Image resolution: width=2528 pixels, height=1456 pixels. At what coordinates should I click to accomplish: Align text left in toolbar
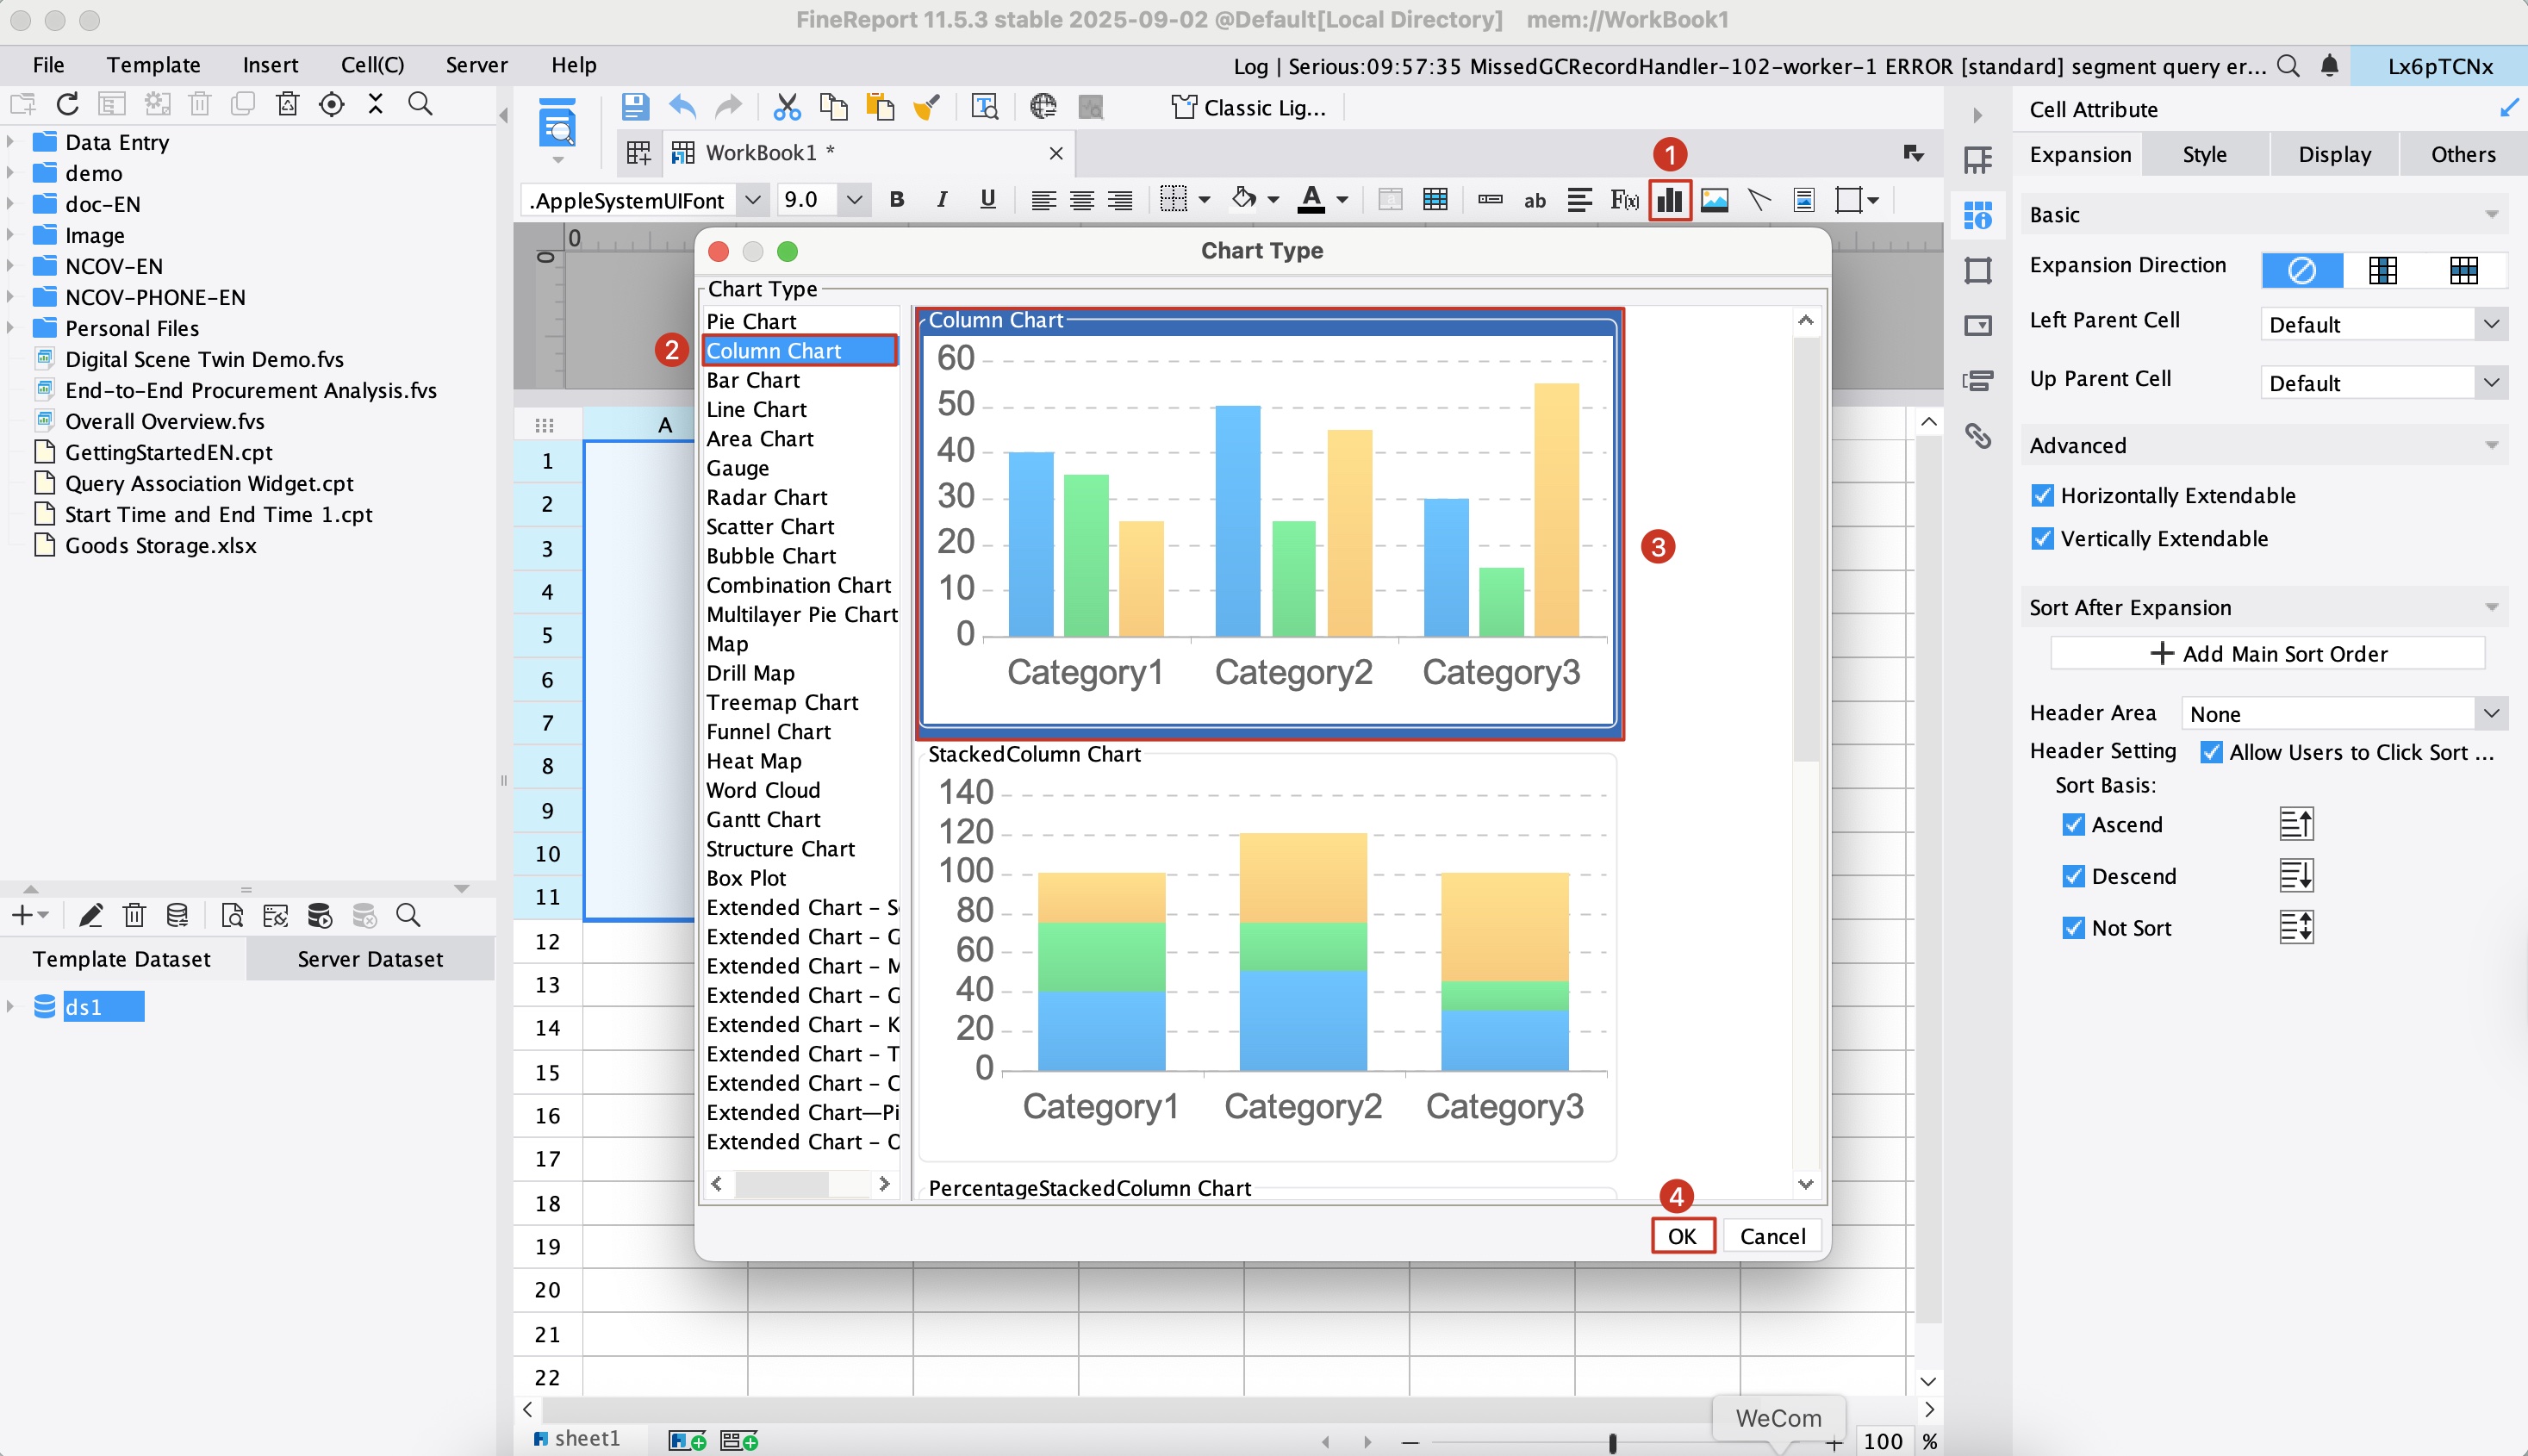pos(1043,200)
